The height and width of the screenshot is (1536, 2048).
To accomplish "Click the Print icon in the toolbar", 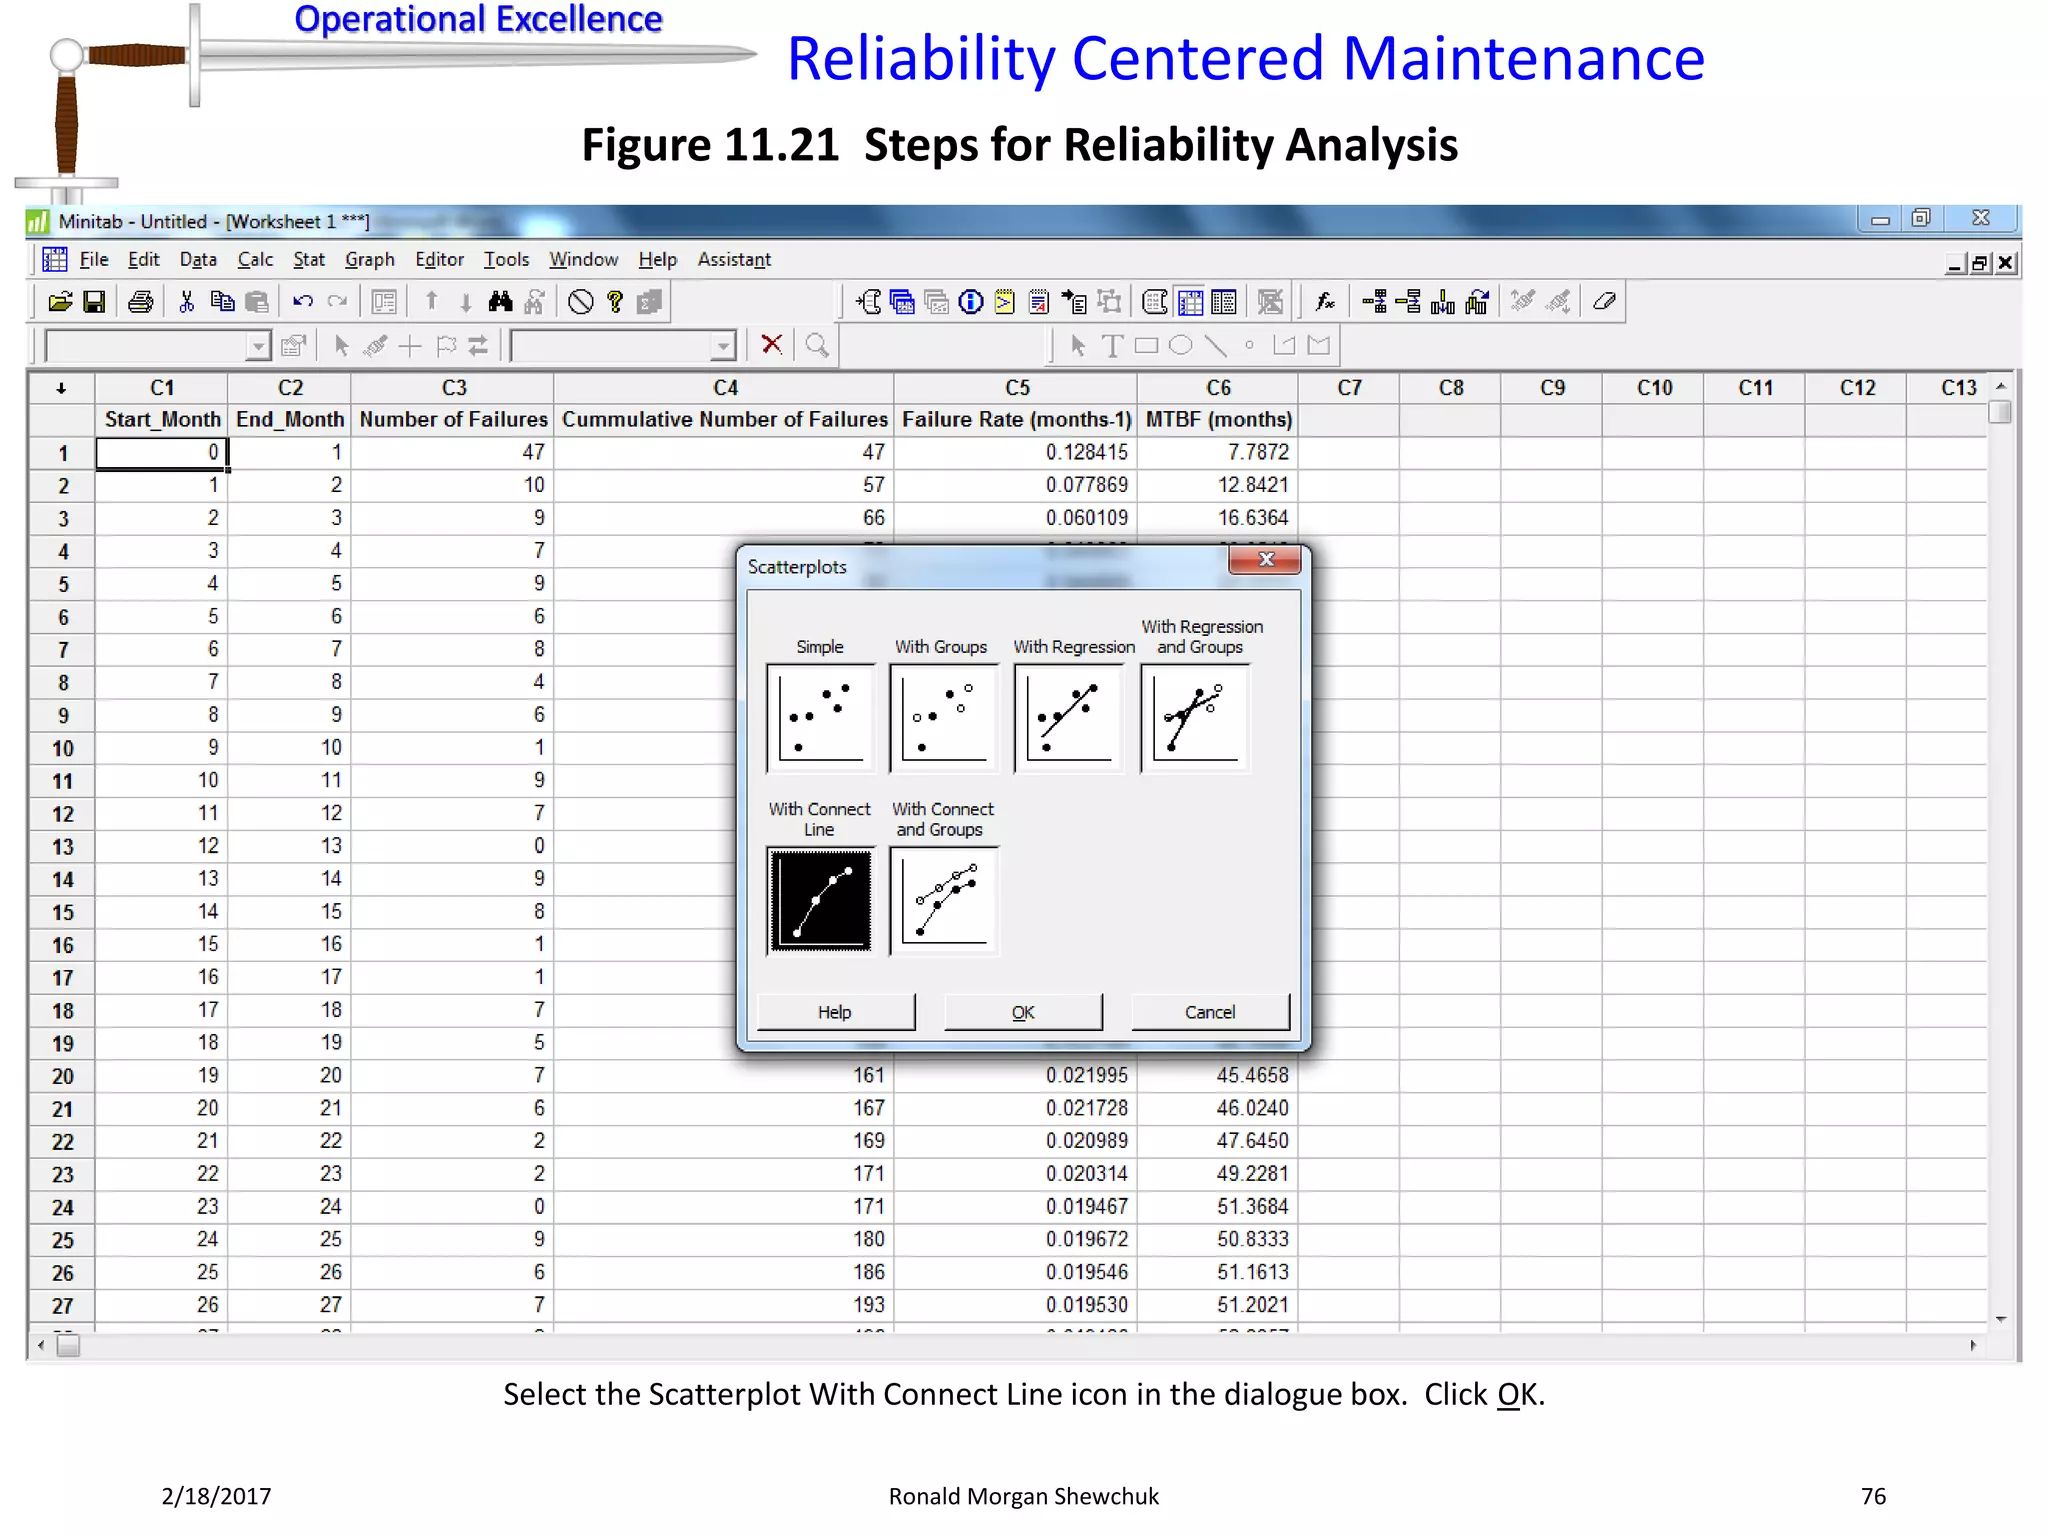I will (141, 302).
